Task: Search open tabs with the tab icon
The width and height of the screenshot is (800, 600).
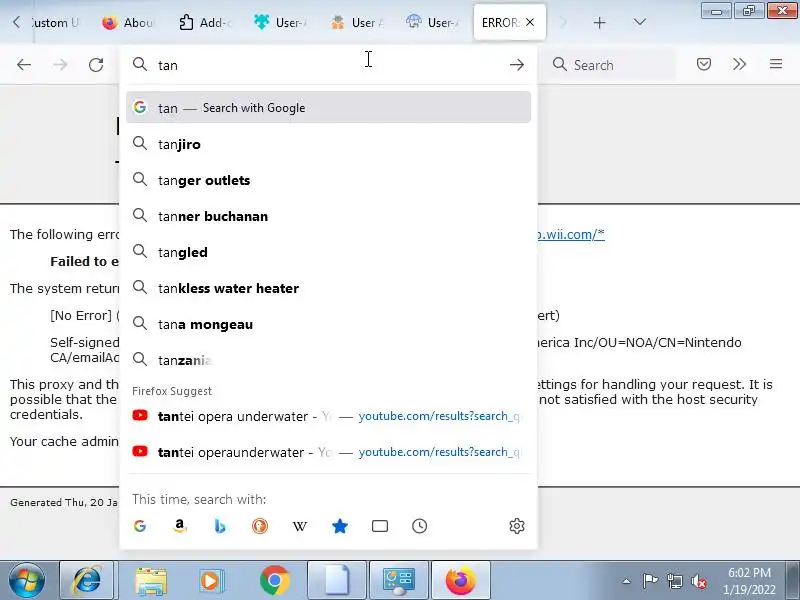Action: [x=380, y=526]
